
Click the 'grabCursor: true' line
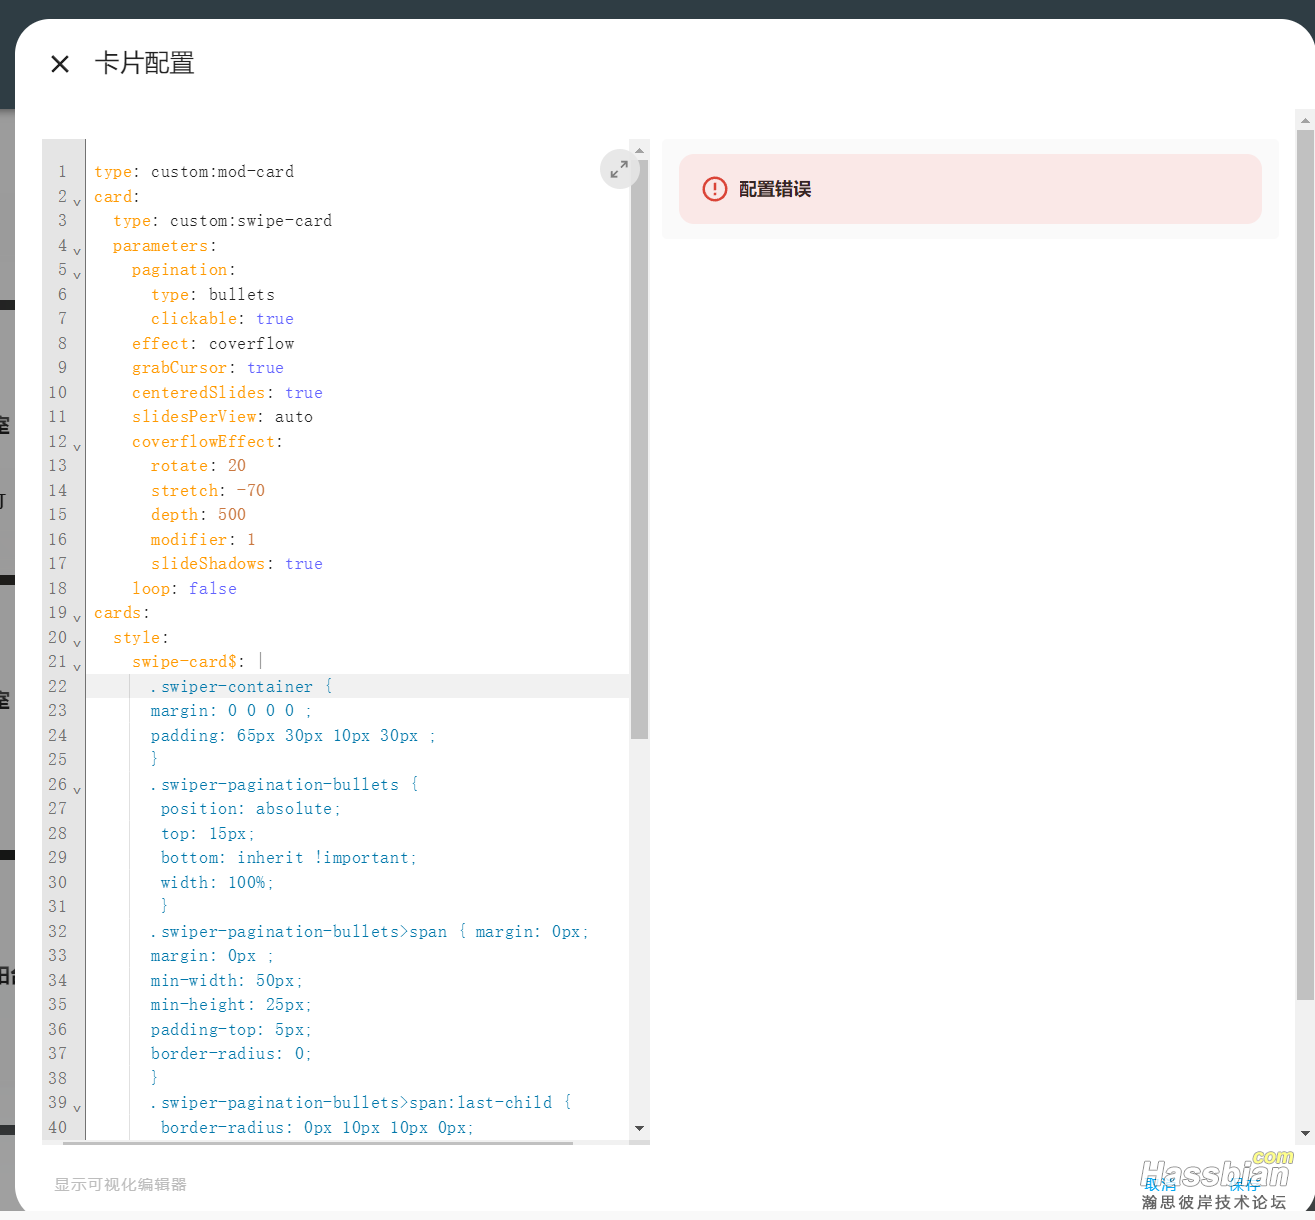[x=208, y=368]
